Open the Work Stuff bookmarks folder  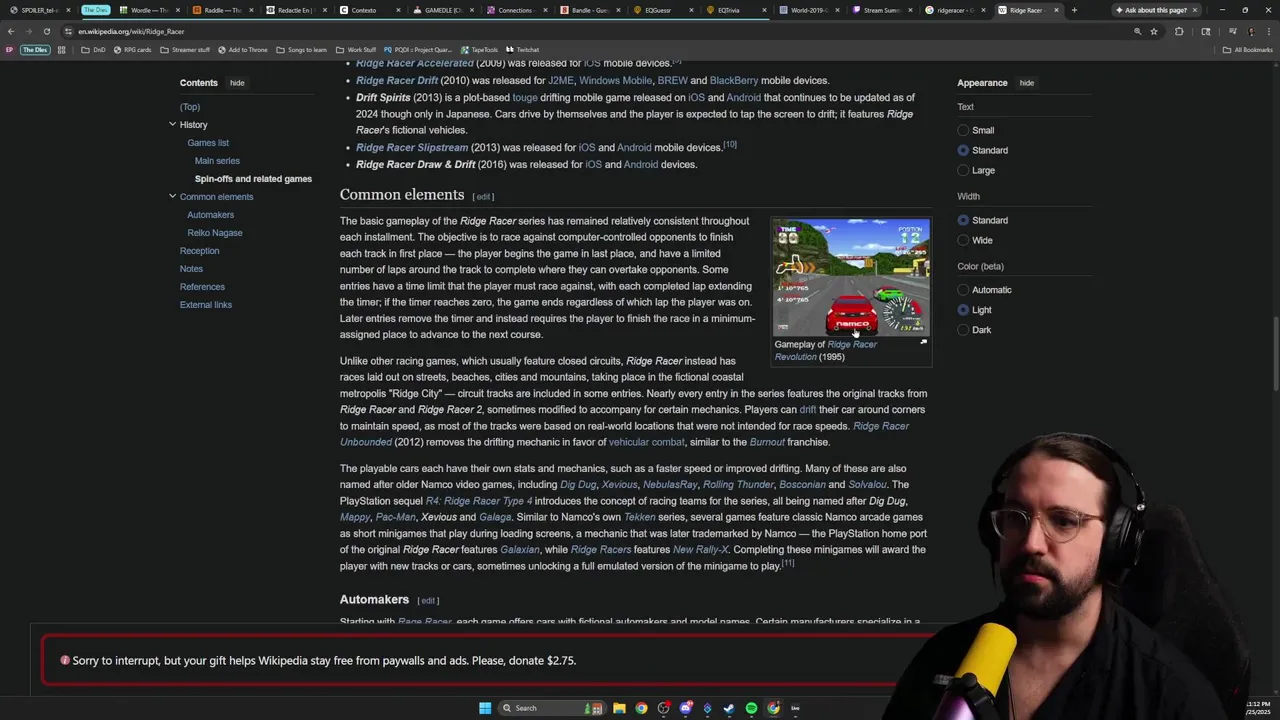[356, 49]
